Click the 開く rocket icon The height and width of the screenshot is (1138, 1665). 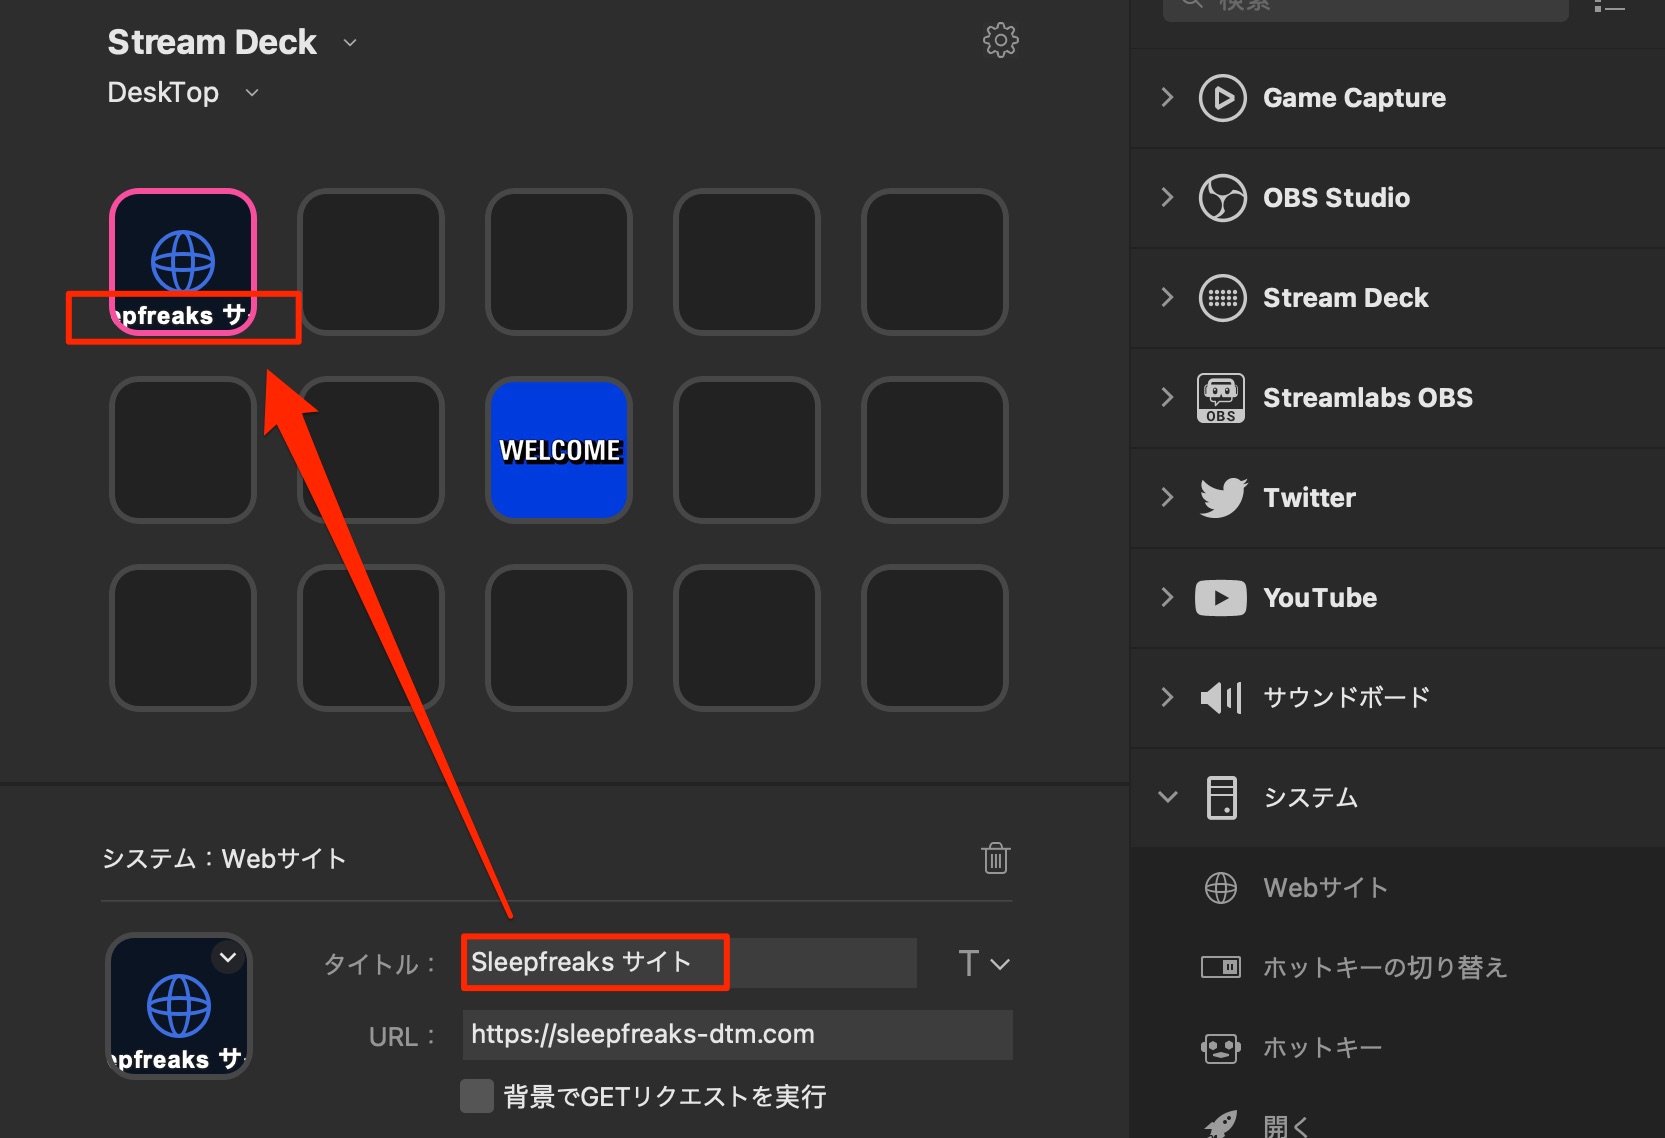(x=1221, y=1125)
